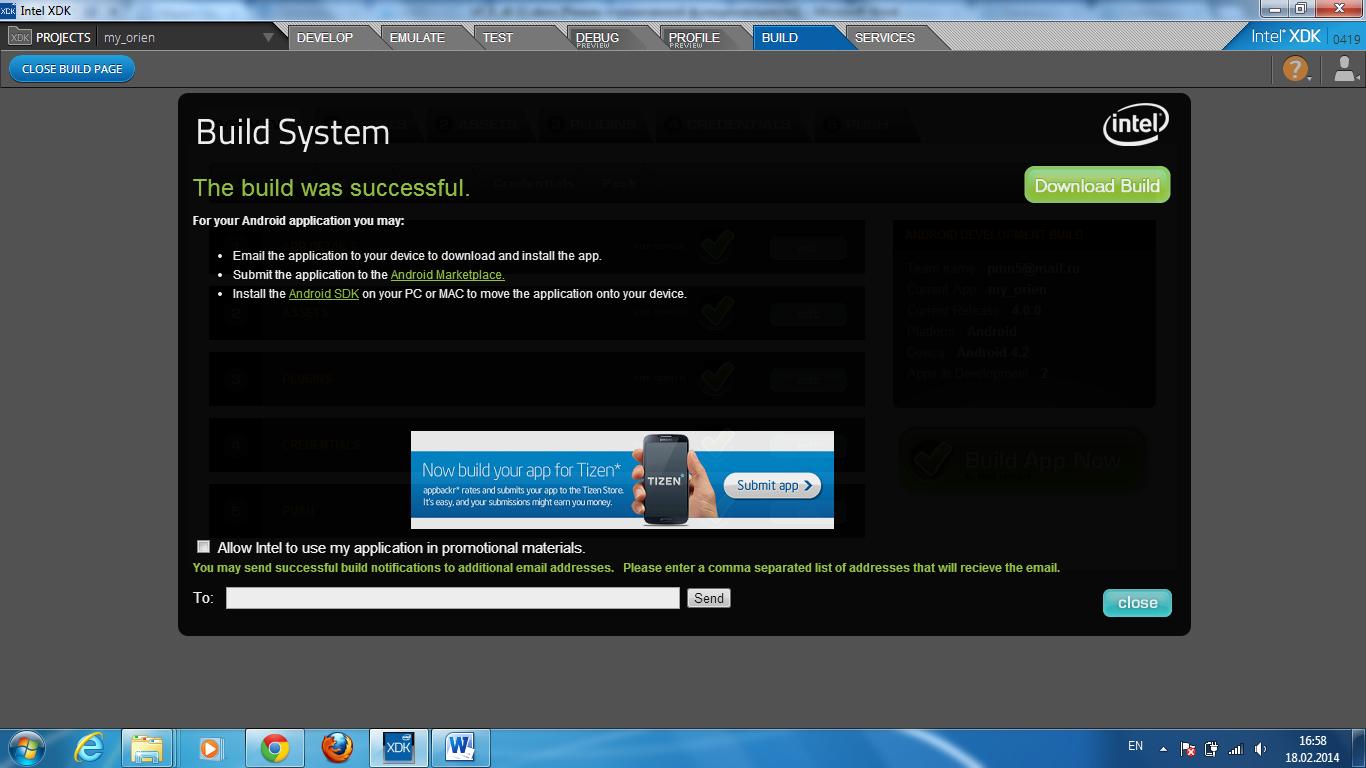Switch to the PROFILE preview tab
The width and height of the screenshot is (1366, 768).
694,38
